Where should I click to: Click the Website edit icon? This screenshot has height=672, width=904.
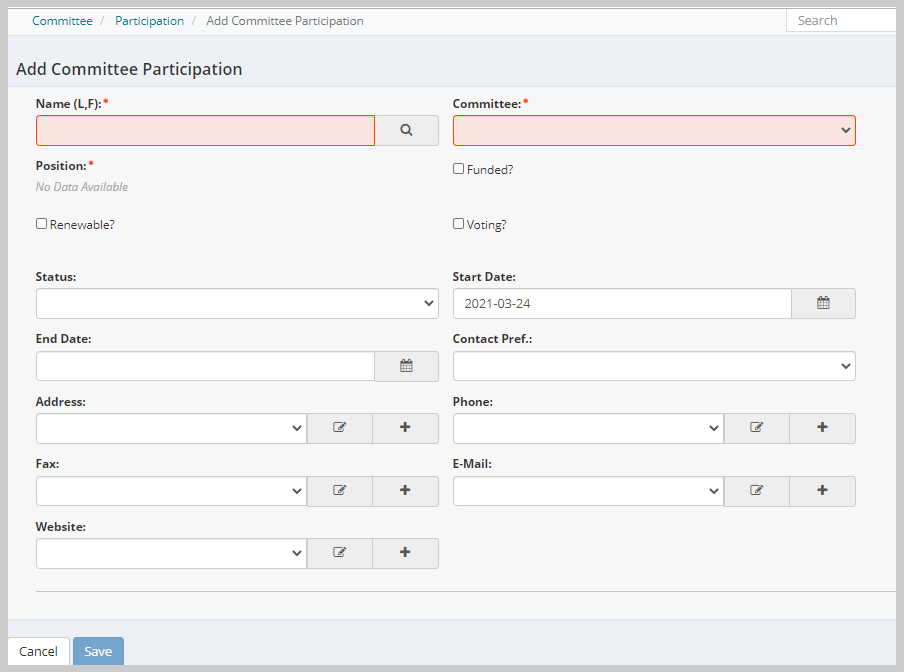[x=340, y=553]
